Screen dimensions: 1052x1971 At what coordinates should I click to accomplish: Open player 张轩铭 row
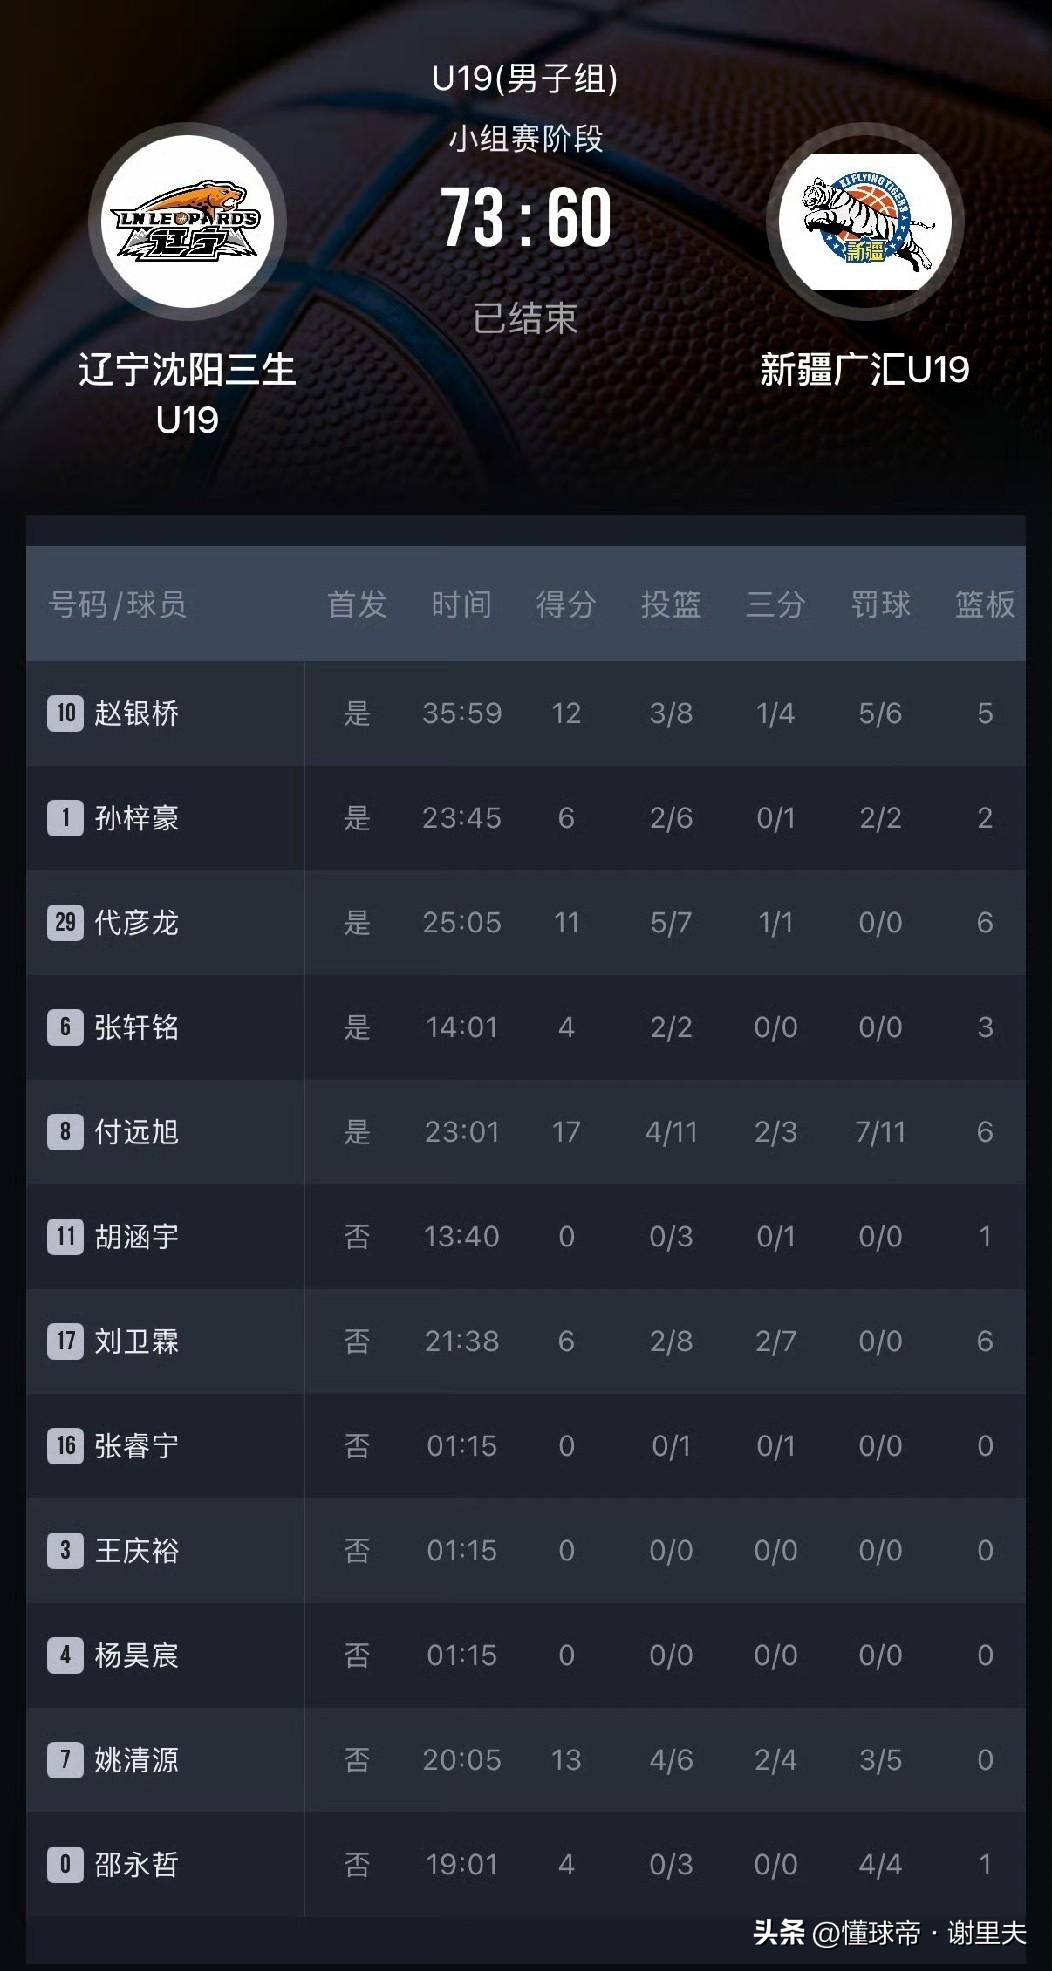point(526,1027)
